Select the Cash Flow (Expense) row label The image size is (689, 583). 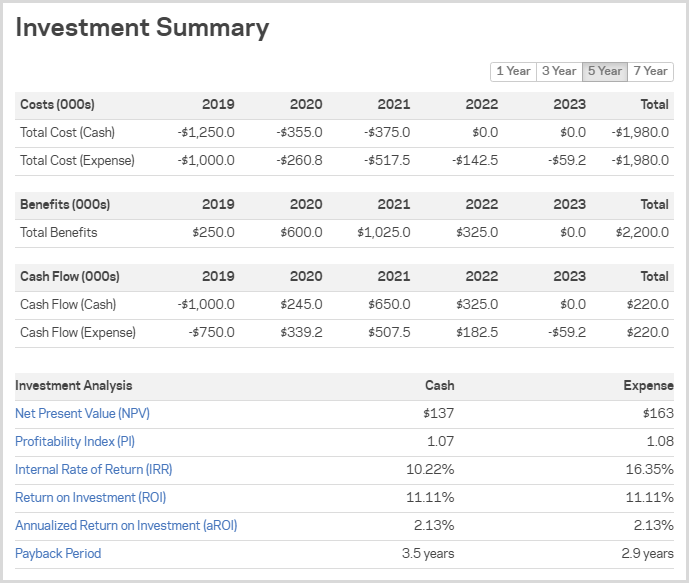click(77, 332)
